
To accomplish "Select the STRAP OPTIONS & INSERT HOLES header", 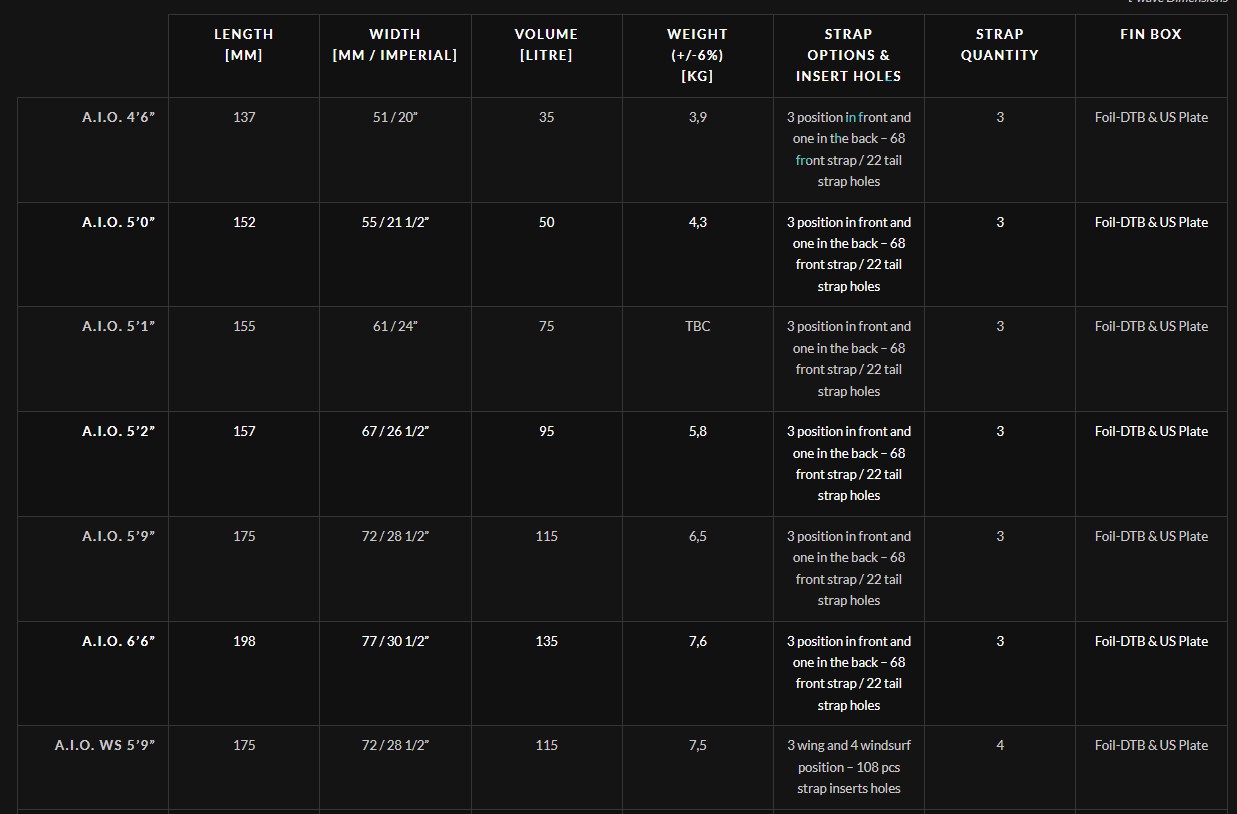I will coord(849,55).
